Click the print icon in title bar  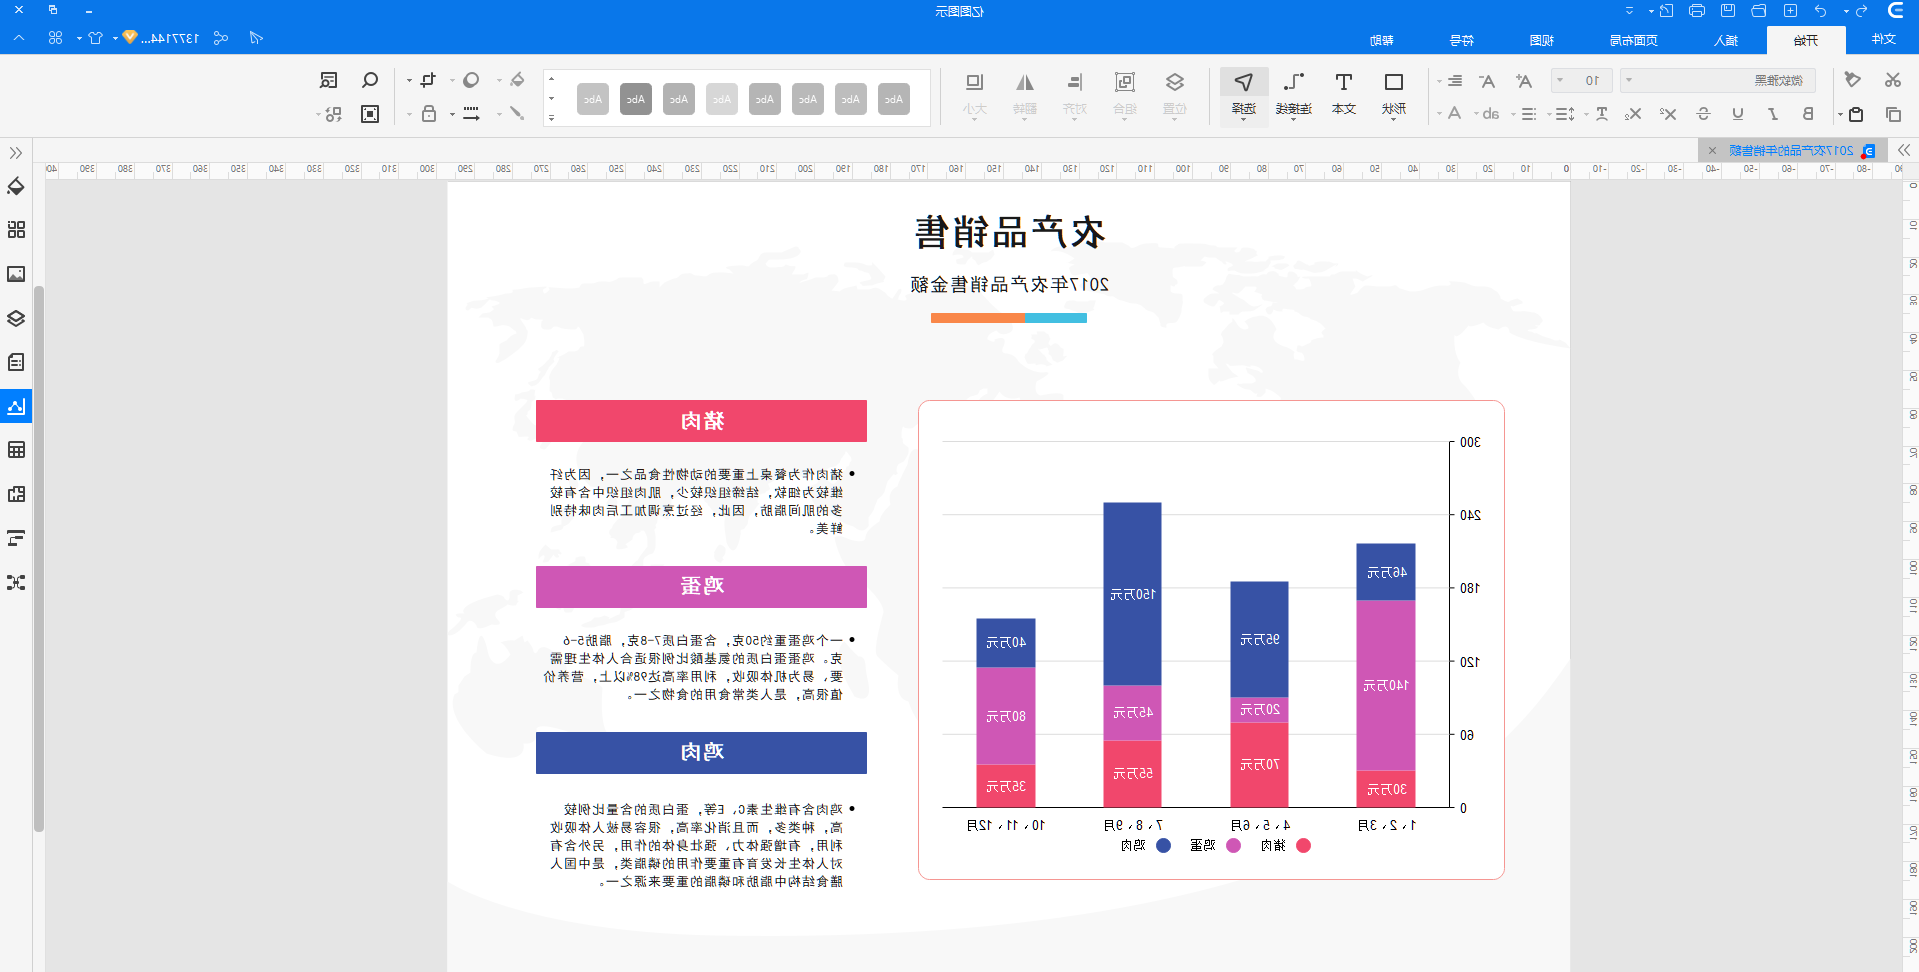click(x=1697, y=11)
